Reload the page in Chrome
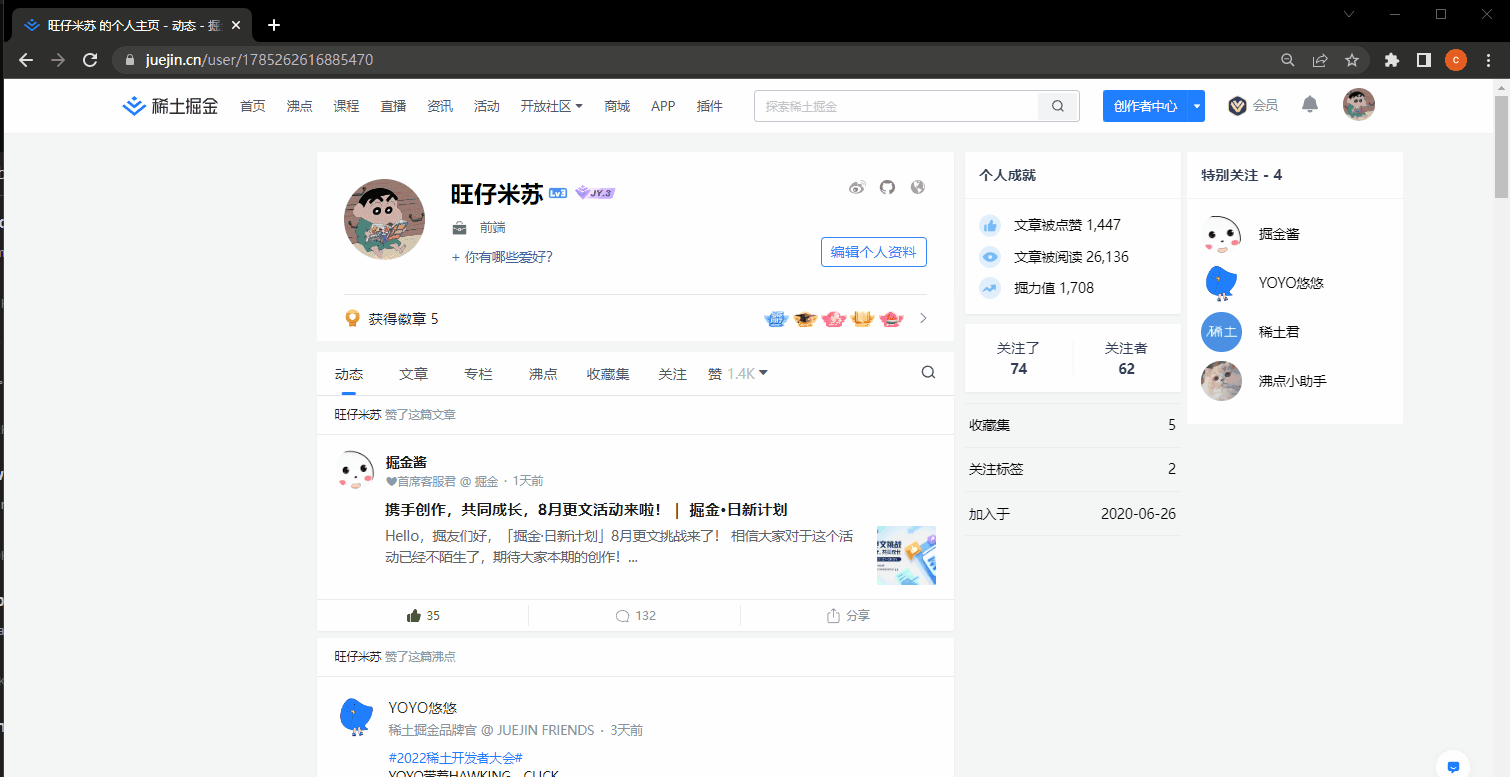The width and height of the screenshot is (1510, 777). tap(90, 60)
